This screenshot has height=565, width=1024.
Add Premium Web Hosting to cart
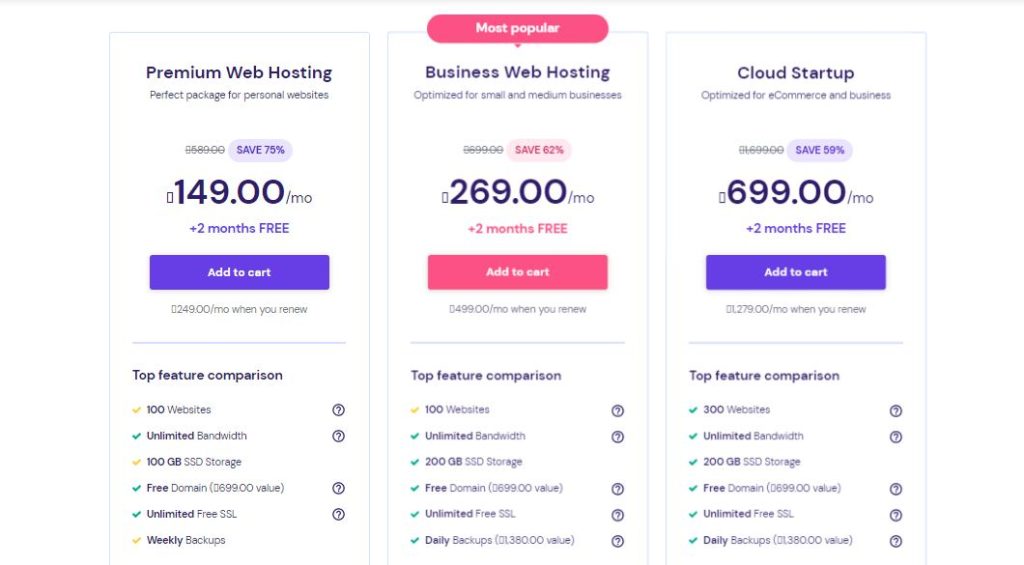tap(239, 272)
